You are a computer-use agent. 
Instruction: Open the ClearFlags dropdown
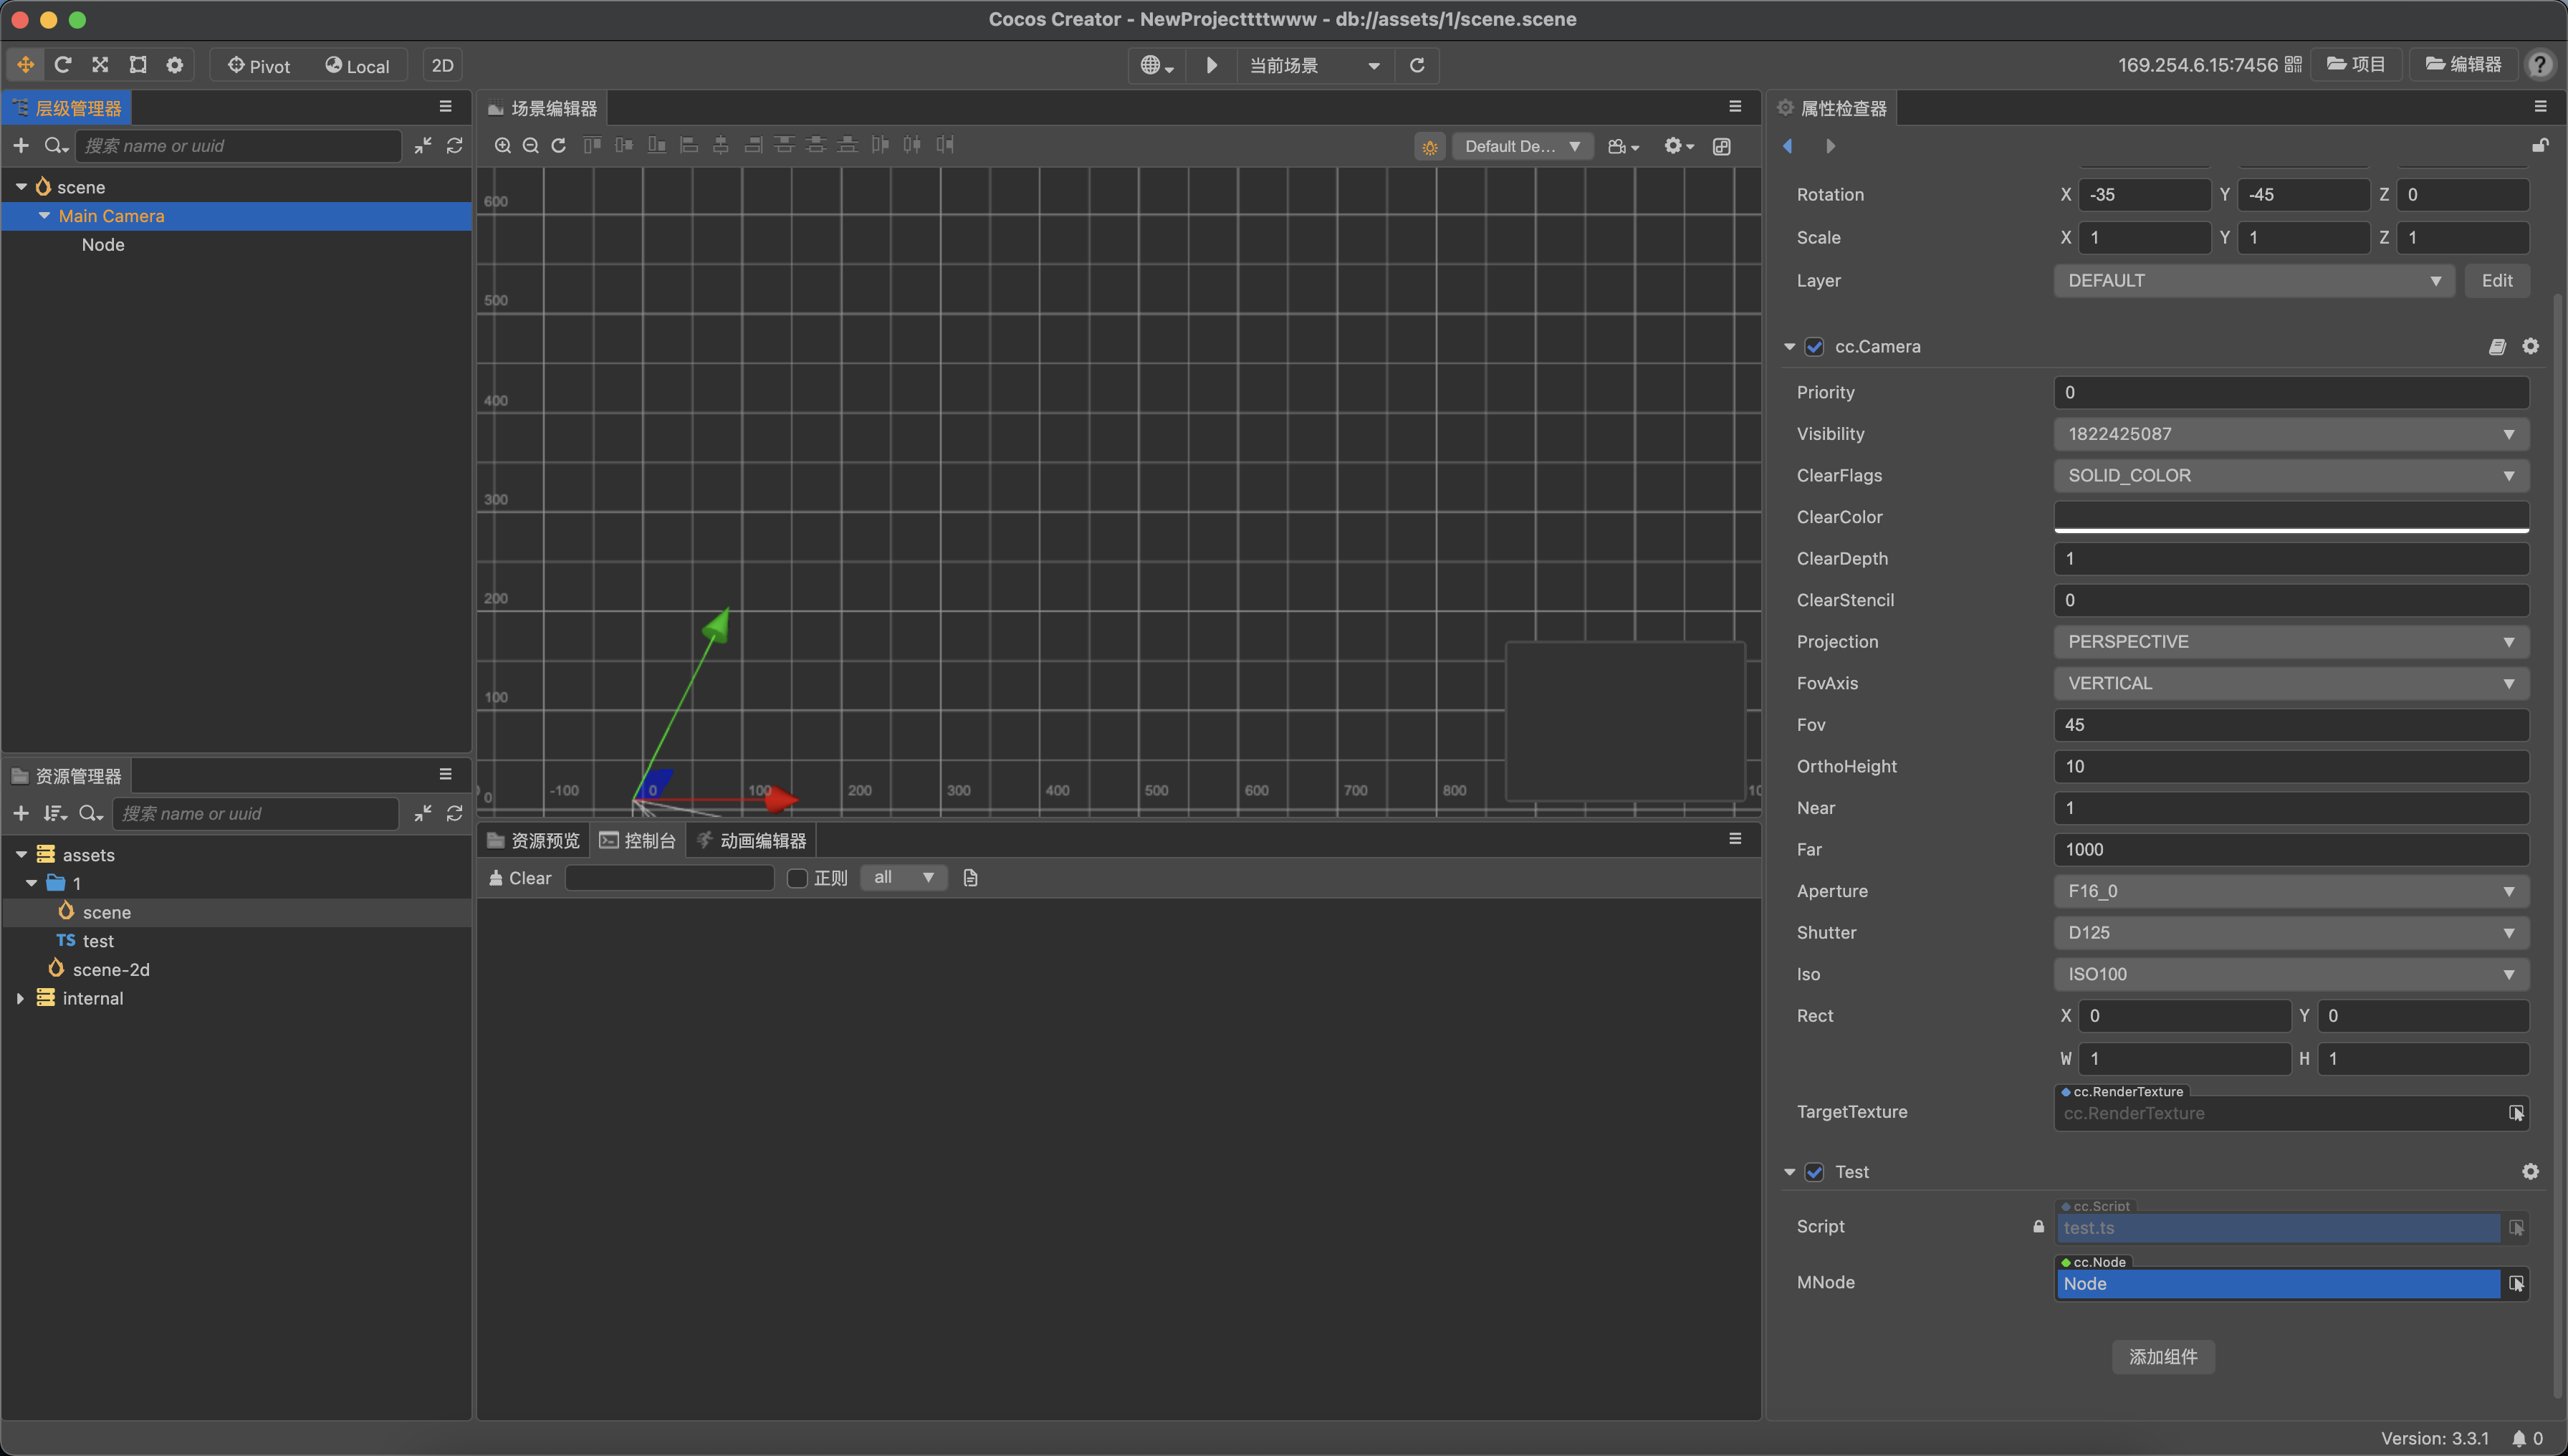[x=2290, y=476]
